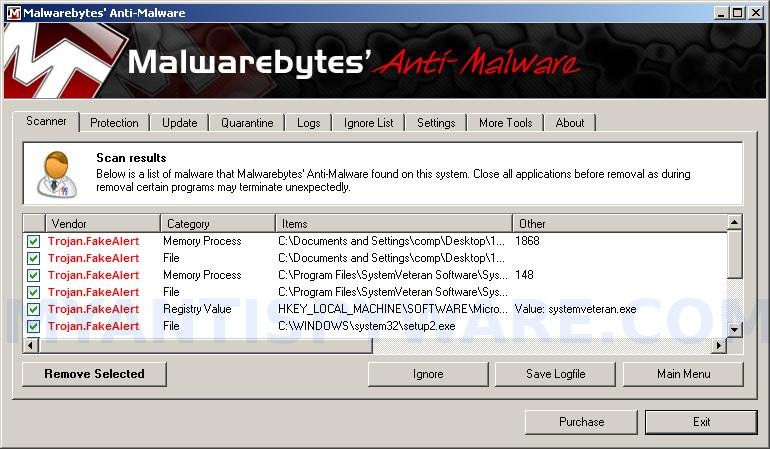Screen dimensions: 770x449
Task: Open the Settings tab
Action: click(x=436, y=123)
